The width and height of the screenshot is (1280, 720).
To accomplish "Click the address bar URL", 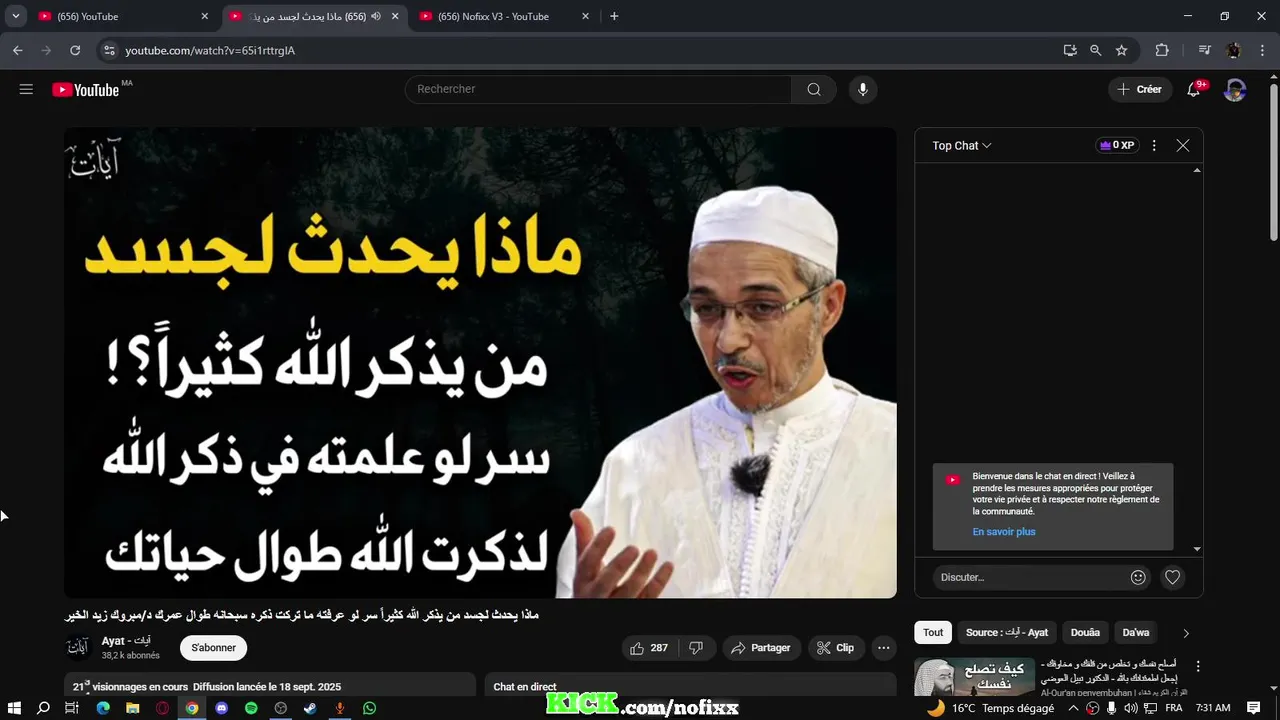I will (x=210, y=50).
